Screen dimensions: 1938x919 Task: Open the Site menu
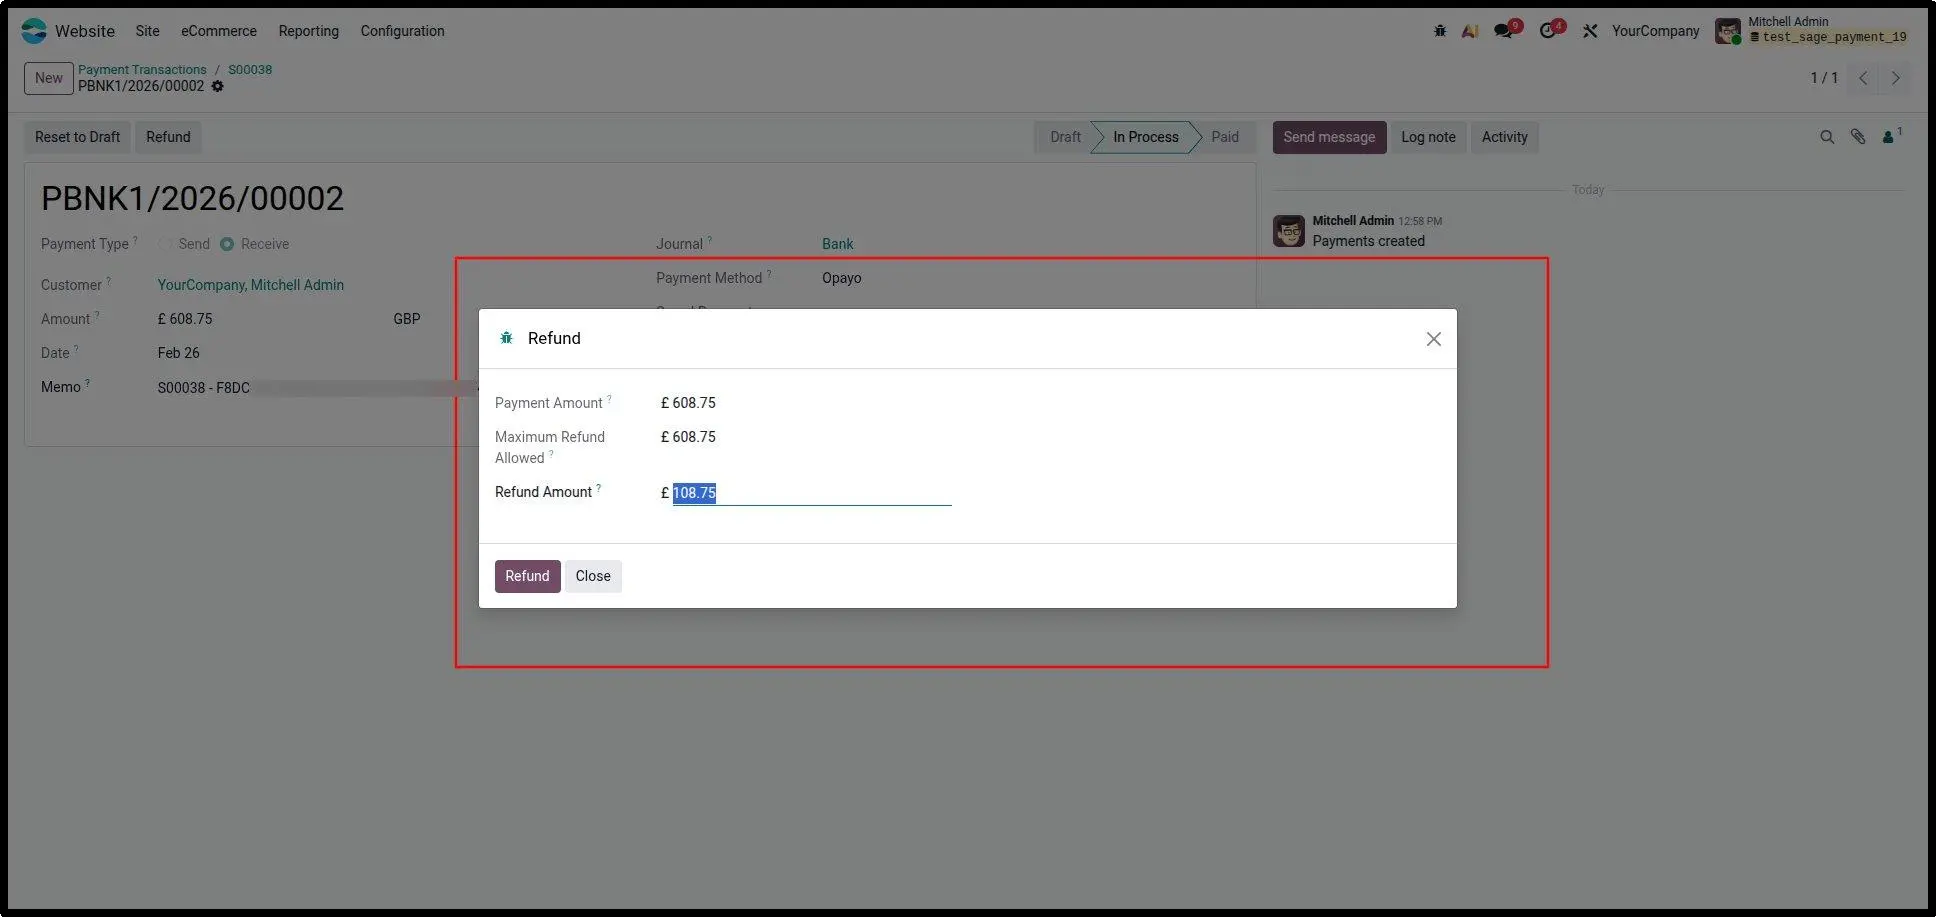[x=148, y=31]
